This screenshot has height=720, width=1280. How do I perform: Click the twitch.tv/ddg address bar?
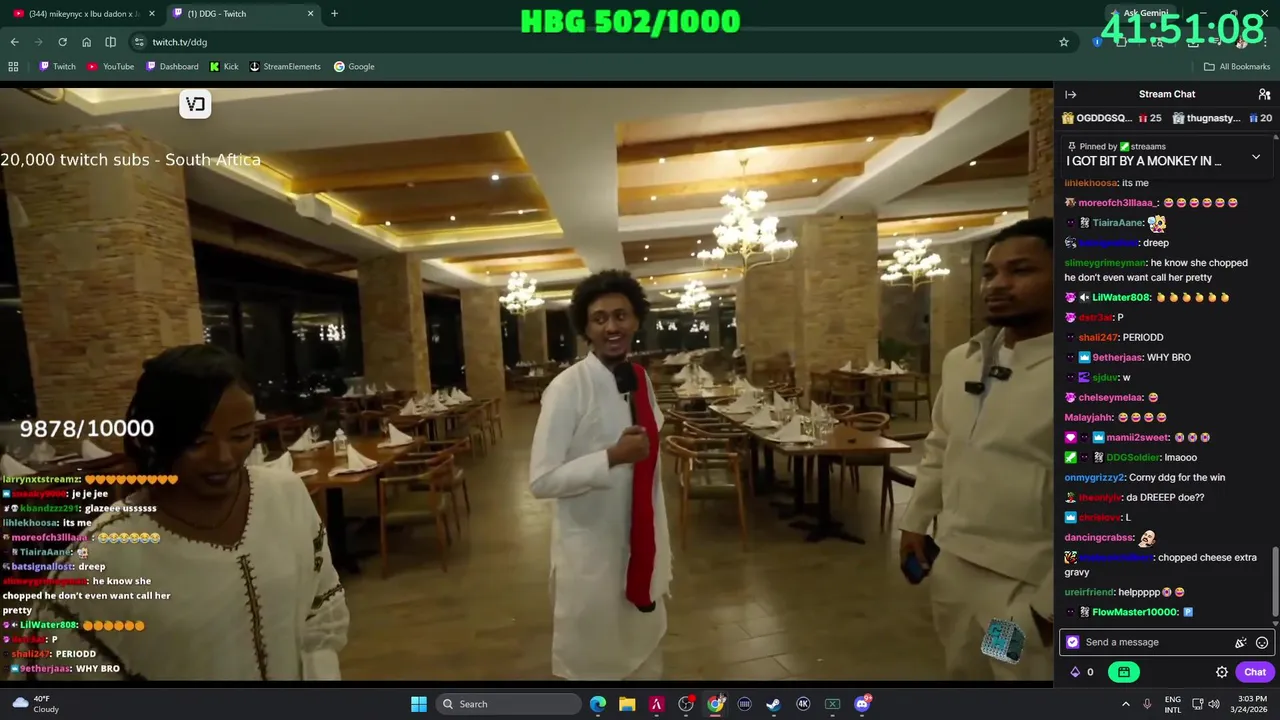600,42
